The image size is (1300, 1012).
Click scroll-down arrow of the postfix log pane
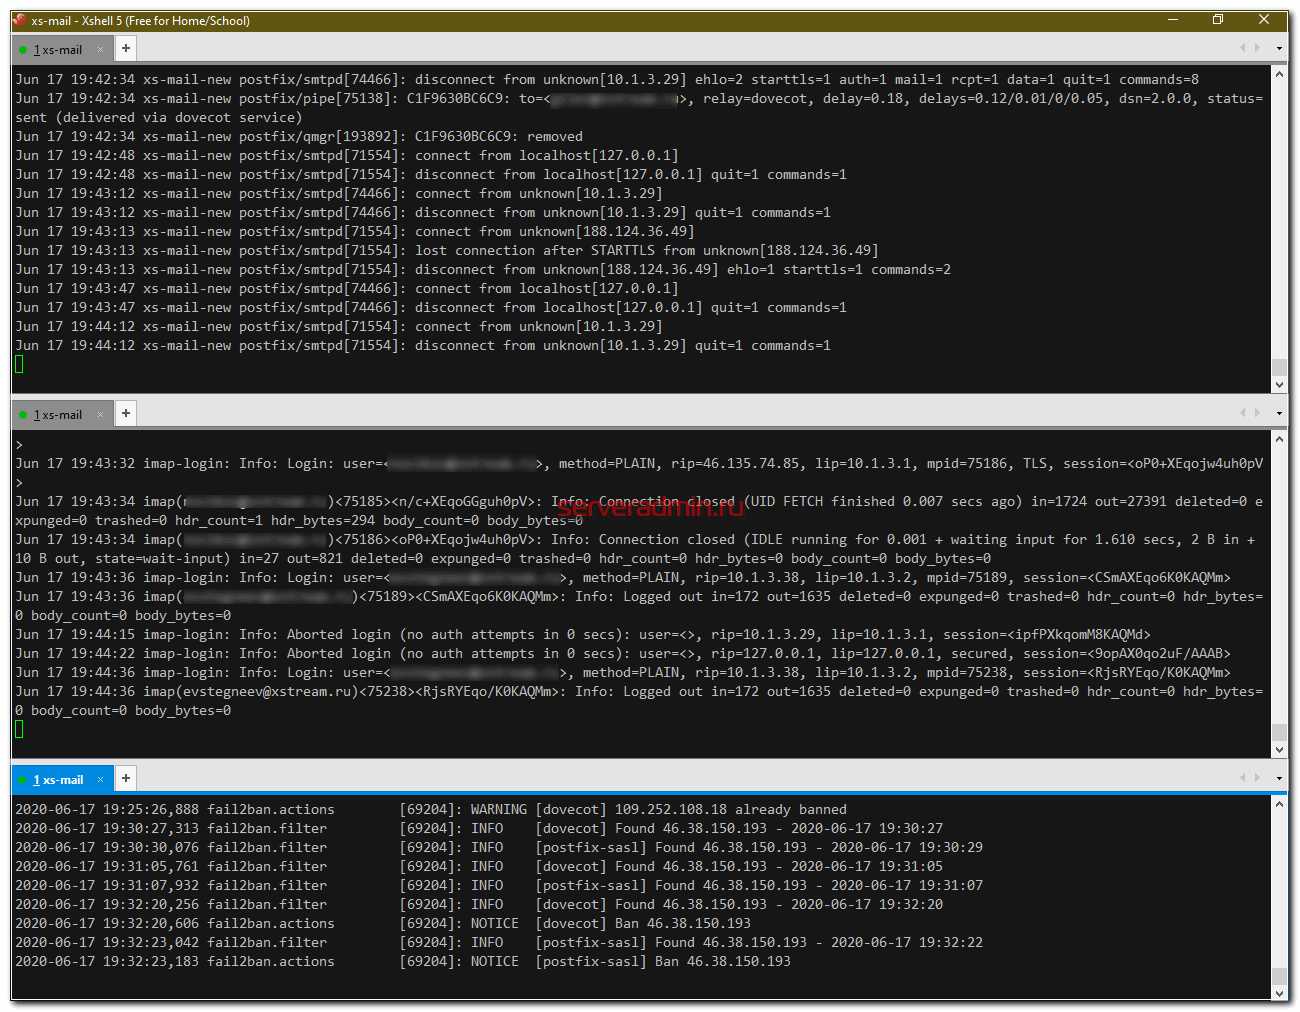pyautogui.click(x=1279, y=385)
